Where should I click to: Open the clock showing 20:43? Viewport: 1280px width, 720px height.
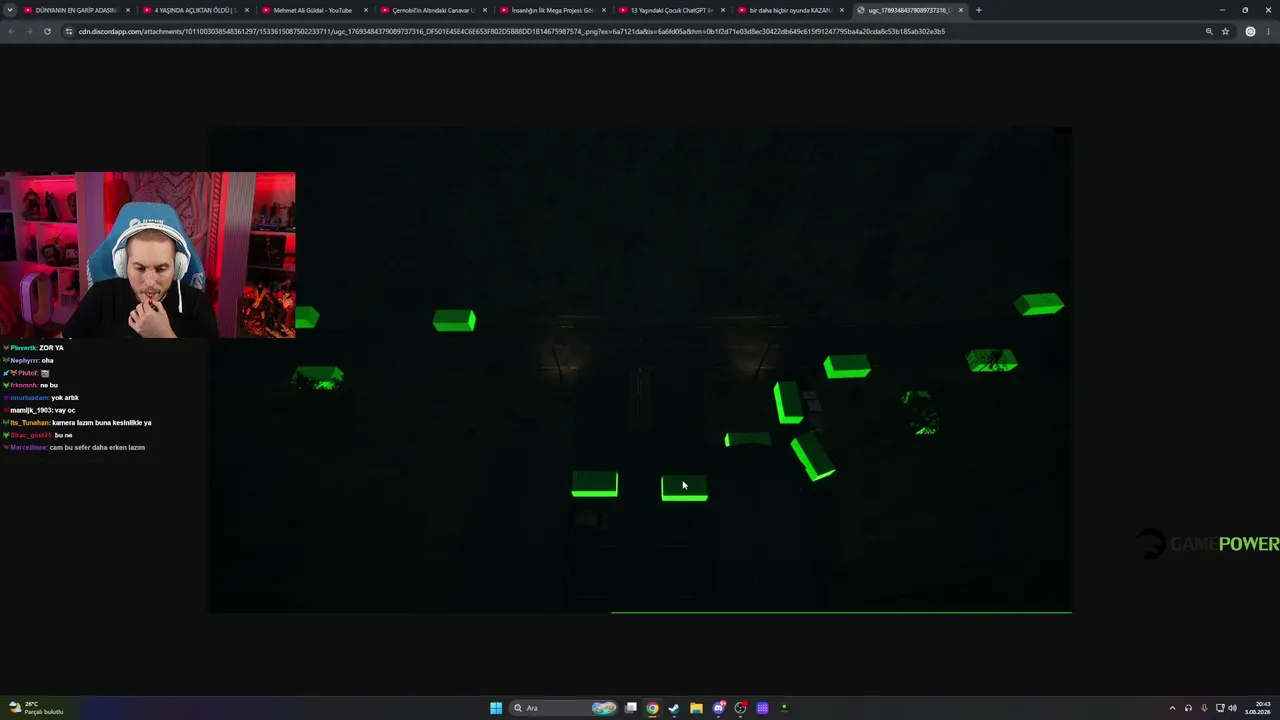click(1257, 708)
